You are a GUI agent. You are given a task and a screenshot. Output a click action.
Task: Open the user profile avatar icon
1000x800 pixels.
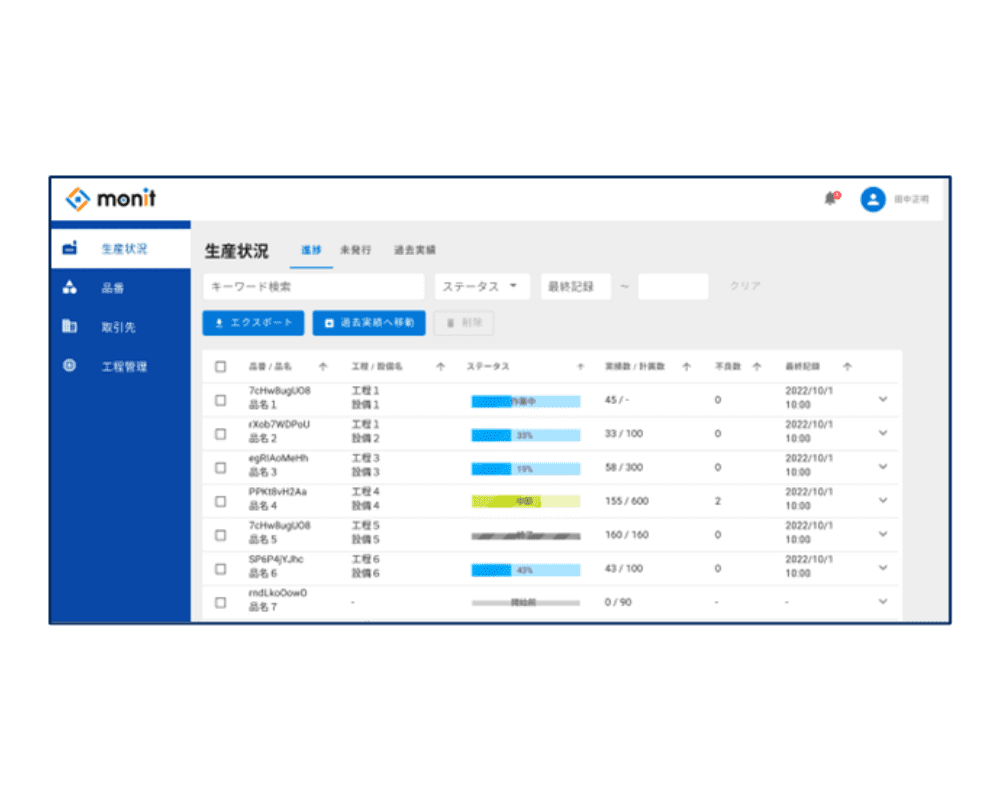click(873, 199)
